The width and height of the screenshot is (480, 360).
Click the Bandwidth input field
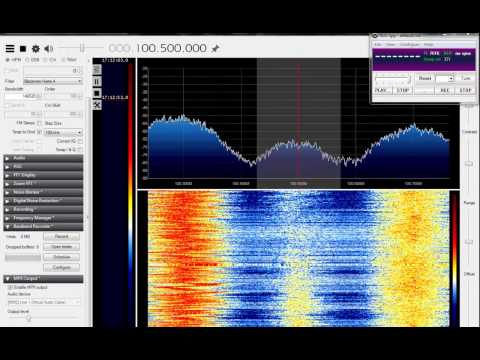23,96
